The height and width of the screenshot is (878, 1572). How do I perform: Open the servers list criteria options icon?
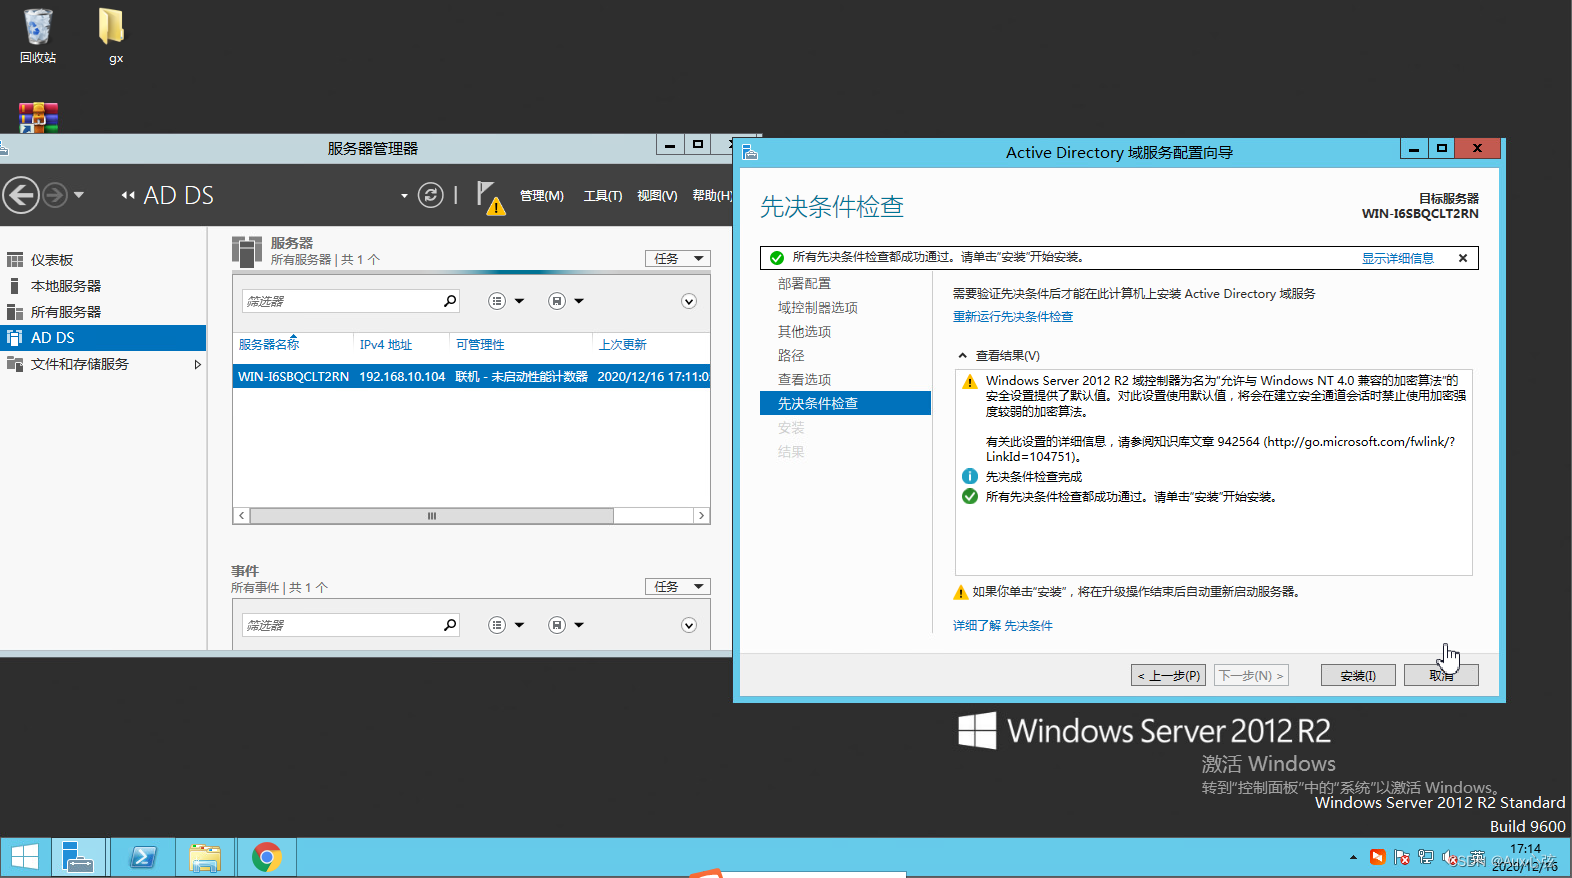click(x=497, y=301)
